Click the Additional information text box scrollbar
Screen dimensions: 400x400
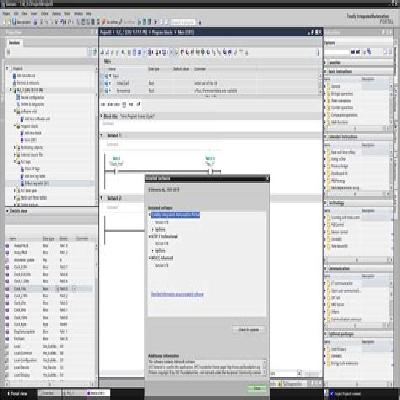pyautogui.click(x=265, y=367)
